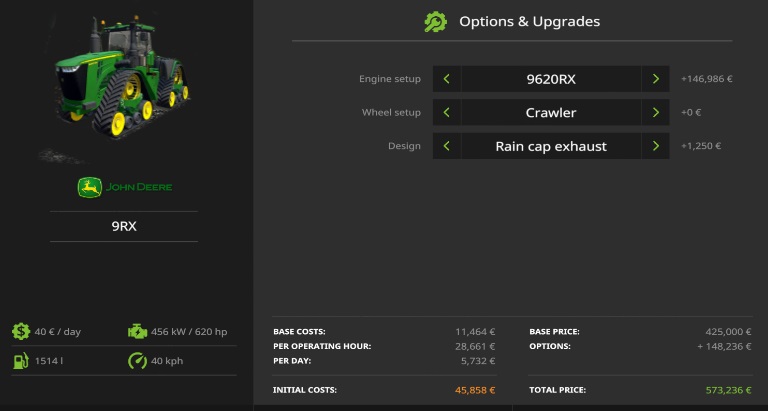Select previous engine setup option

click(446, 79)
